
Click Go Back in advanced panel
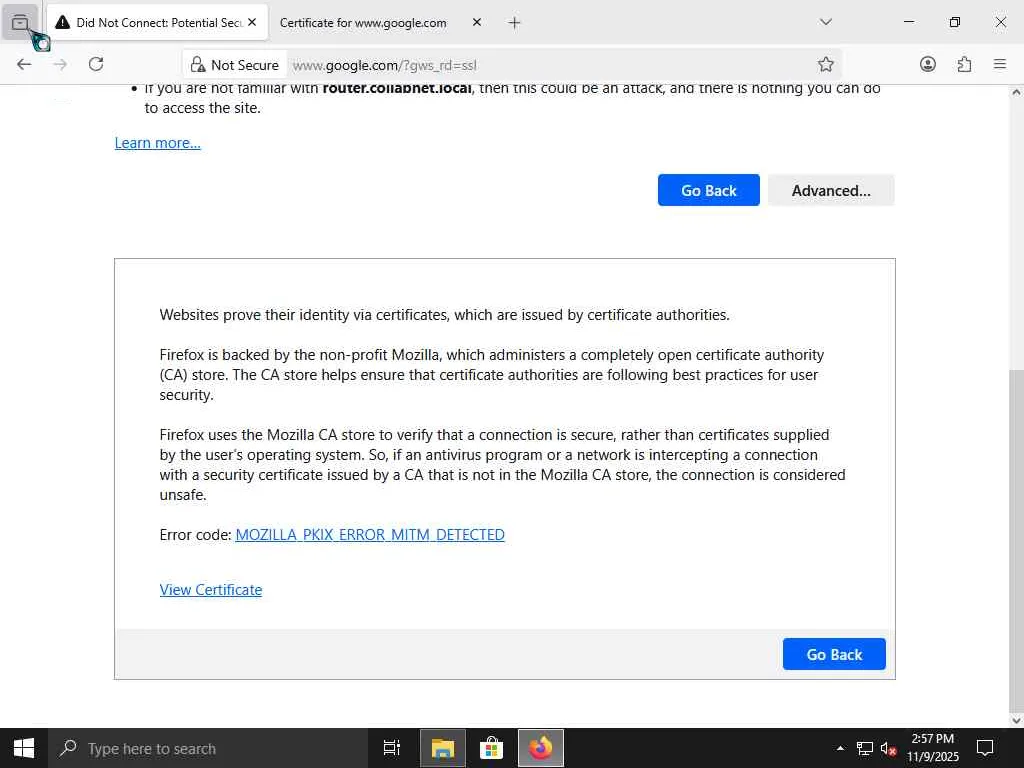coord(834,654)
